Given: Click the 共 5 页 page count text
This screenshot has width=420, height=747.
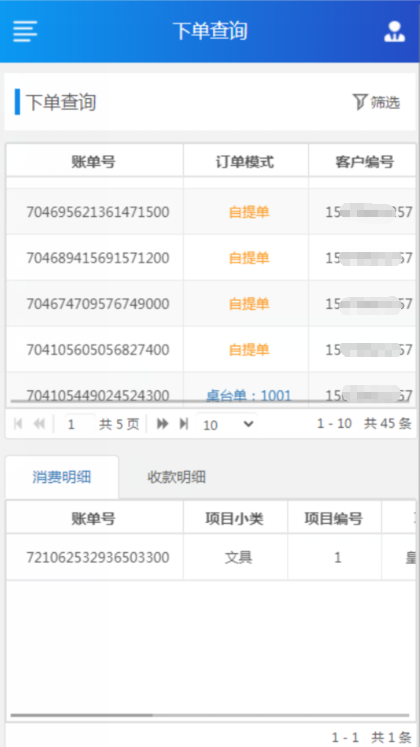Looking at the screenshot, I should point(119,424).
